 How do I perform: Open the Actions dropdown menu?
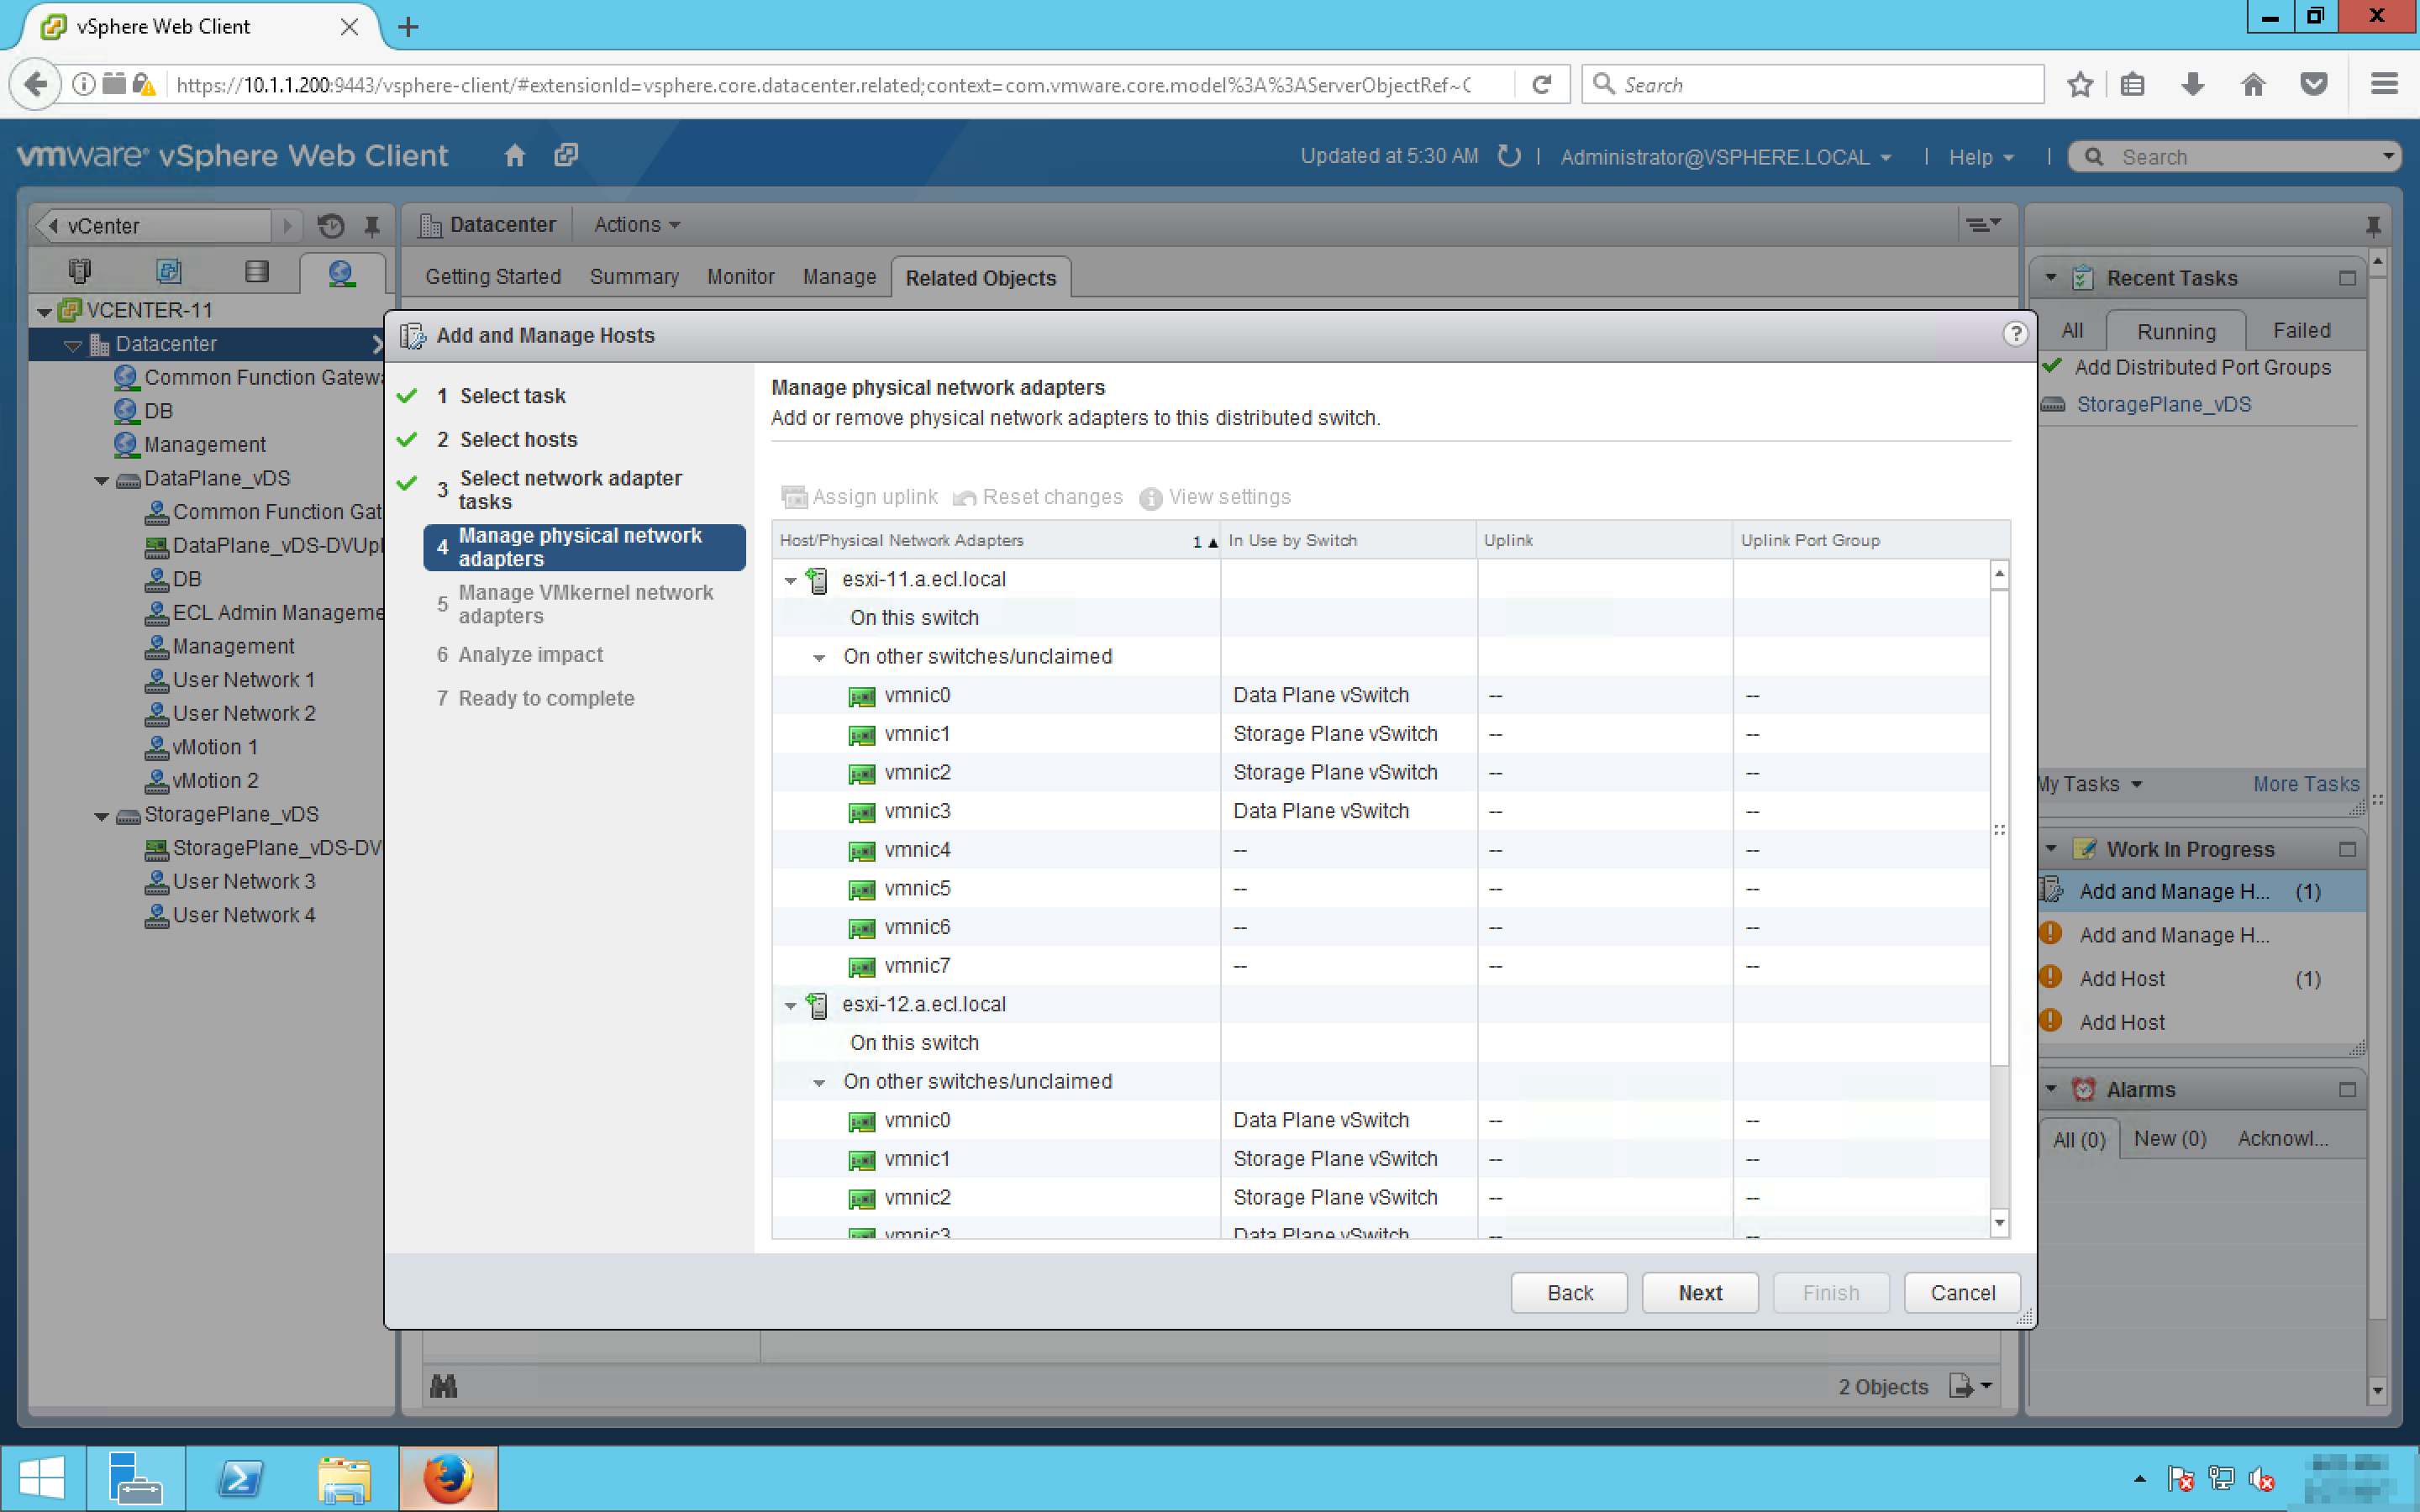(637, 225)
